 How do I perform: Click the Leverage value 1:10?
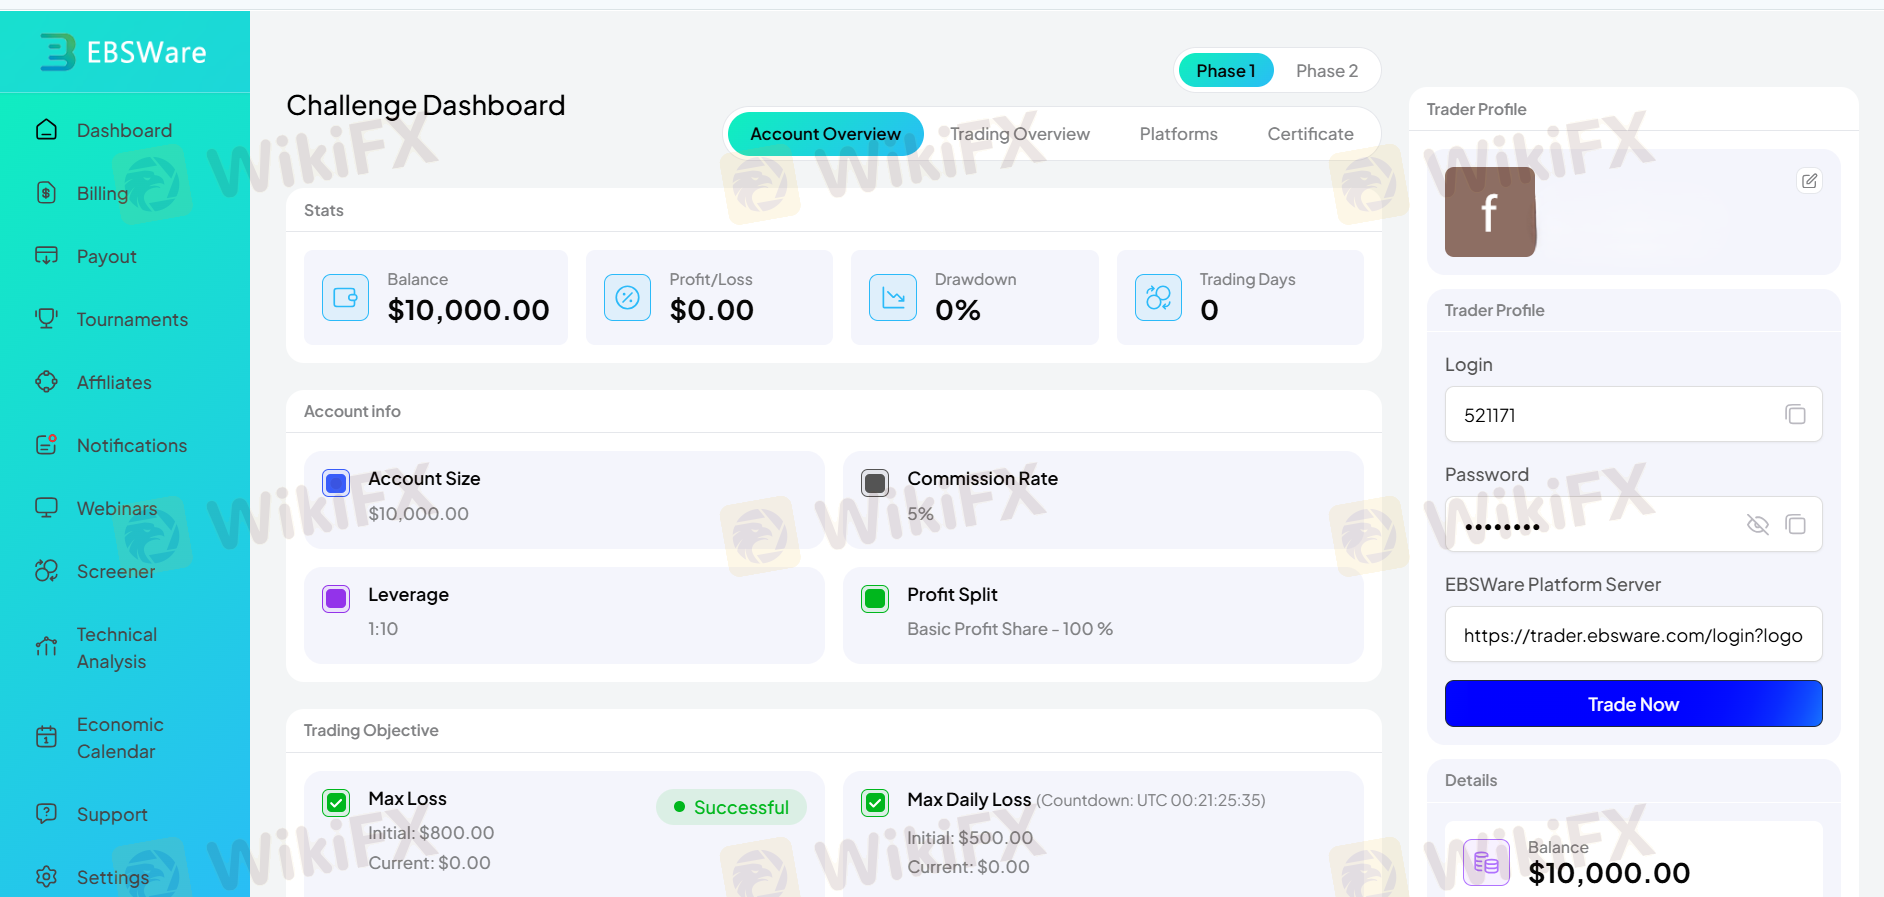point(383,629)
